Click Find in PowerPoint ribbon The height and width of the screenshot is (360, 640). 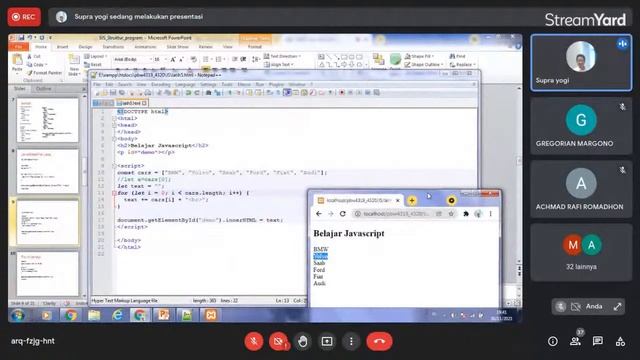pyautogui.click(x=458, y=56)
